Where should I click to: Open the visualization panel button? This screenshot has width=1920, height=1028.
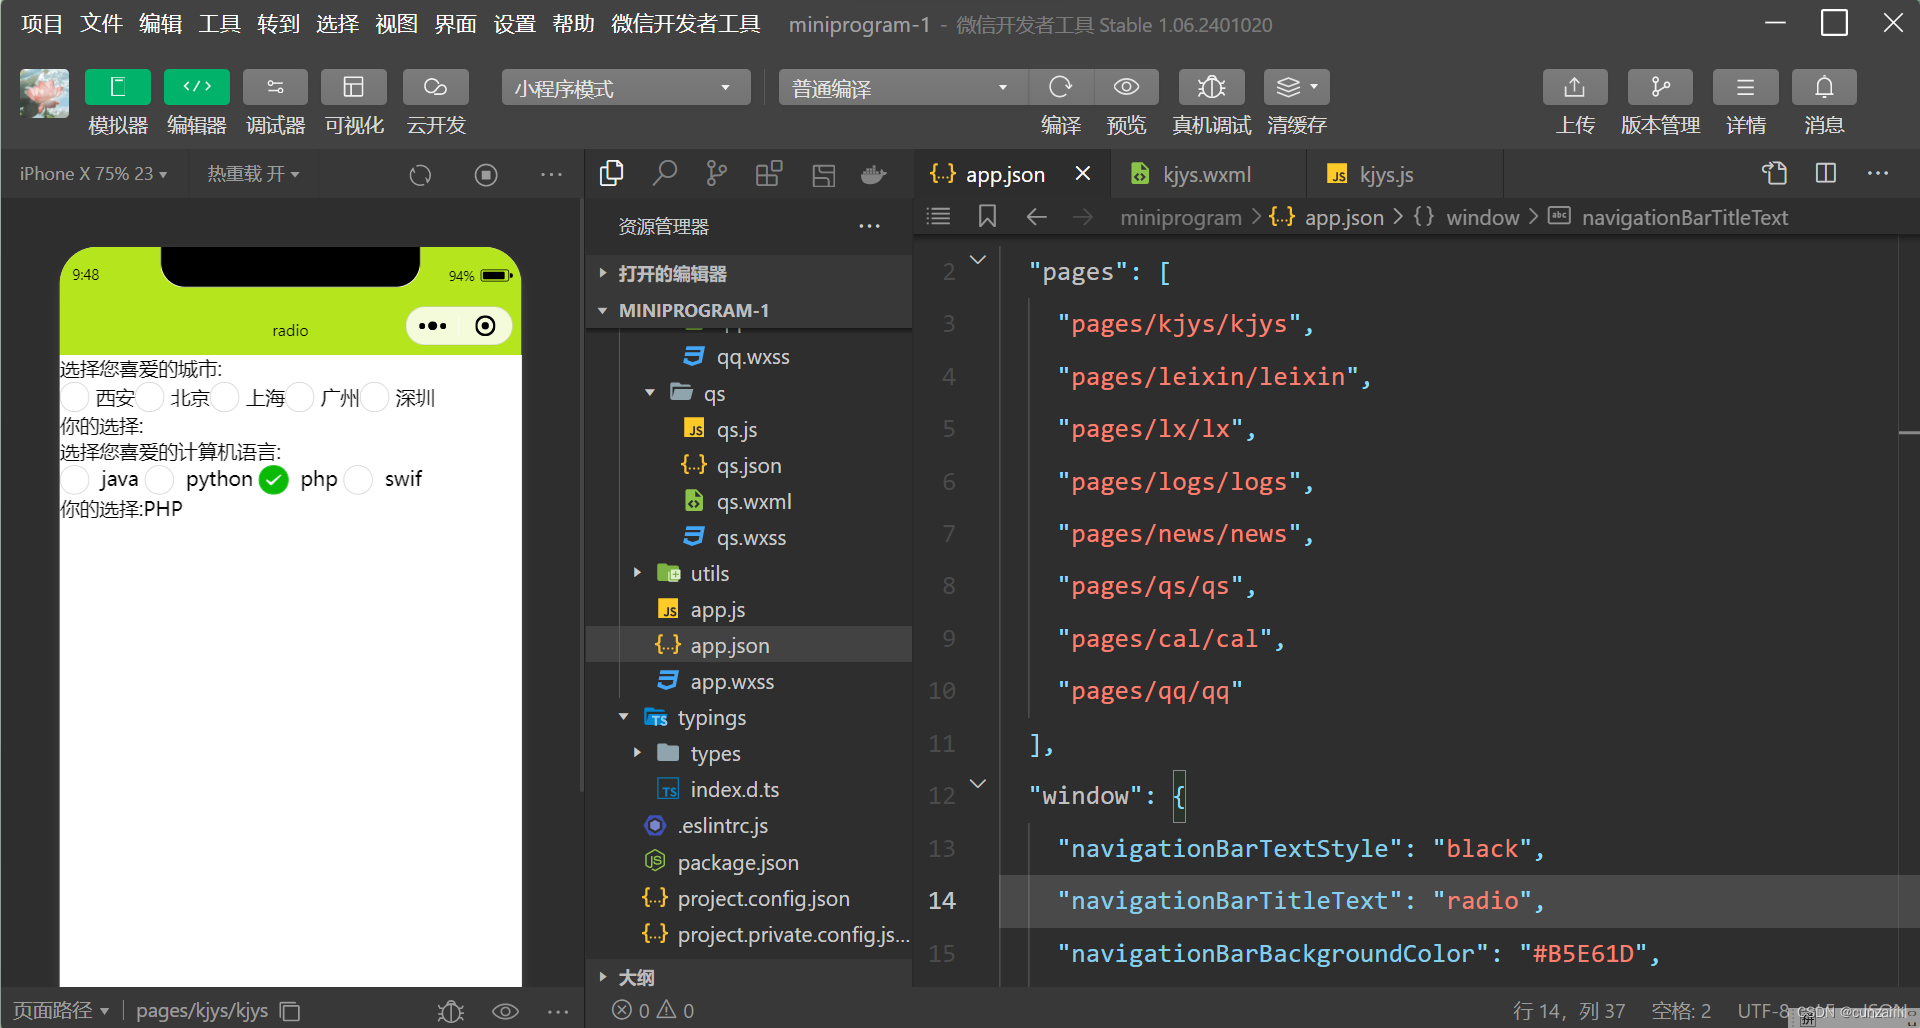click(353, 87)
